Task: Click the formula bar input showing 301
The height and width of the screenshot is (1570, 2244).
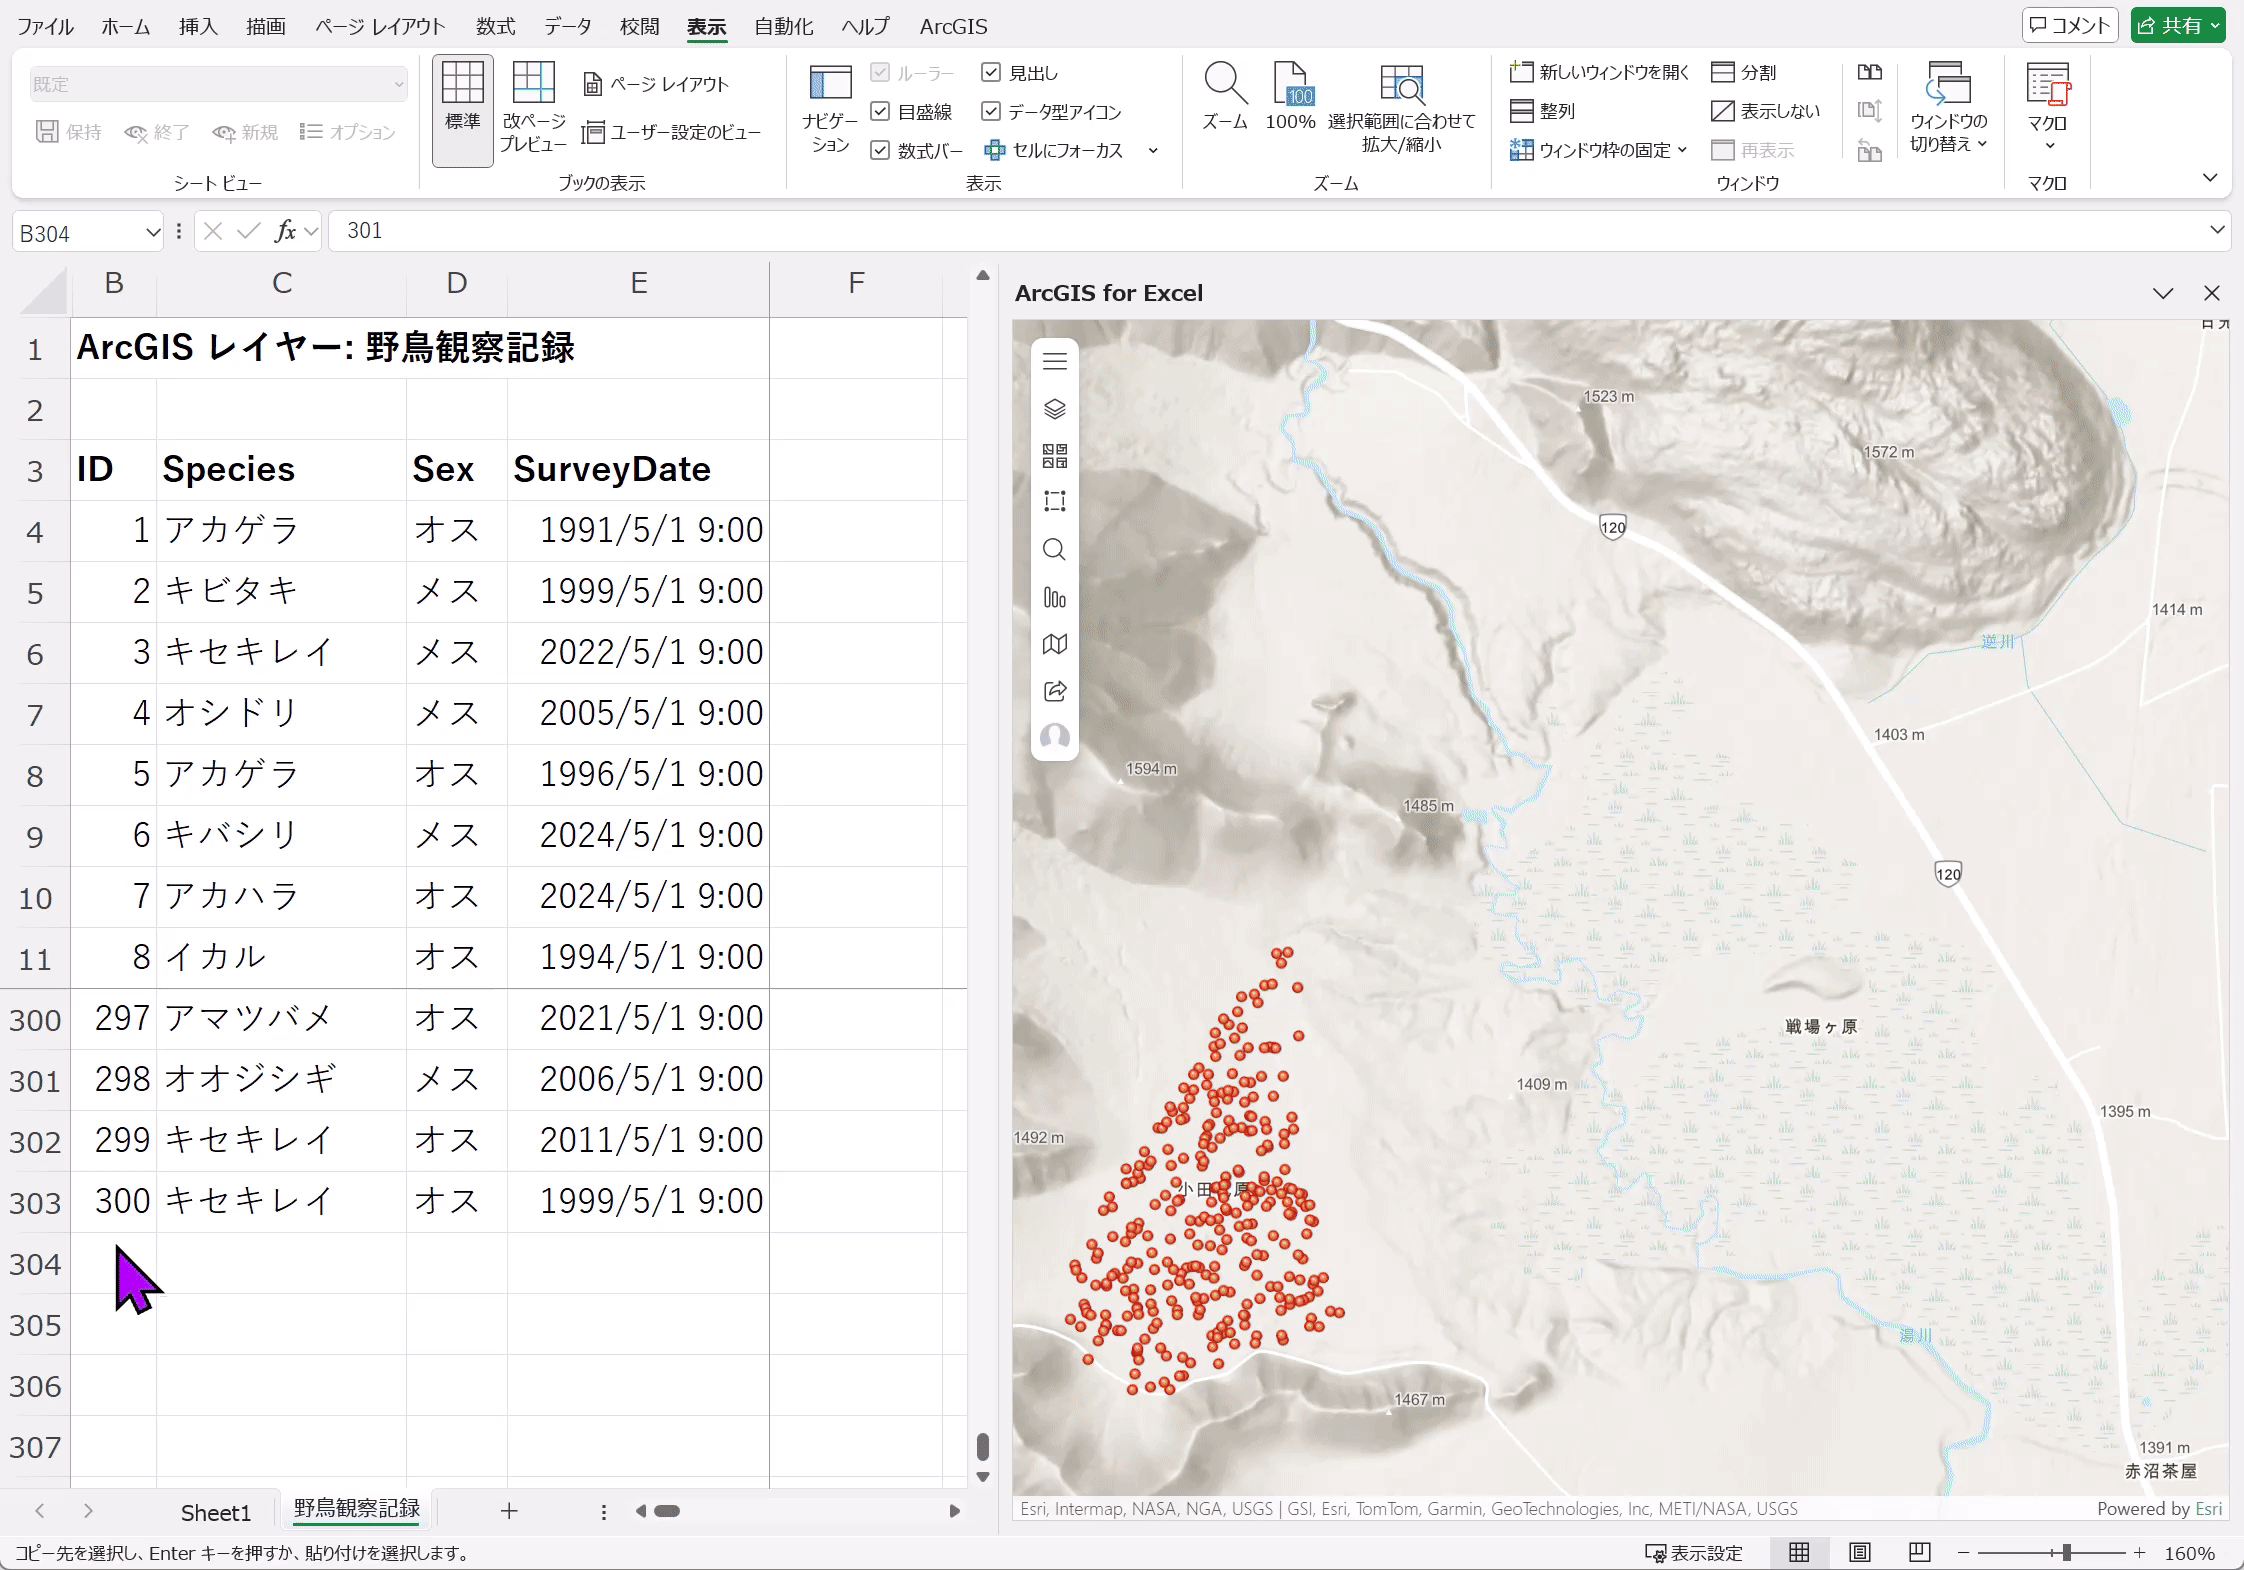Action: [x=1265, y=231]
